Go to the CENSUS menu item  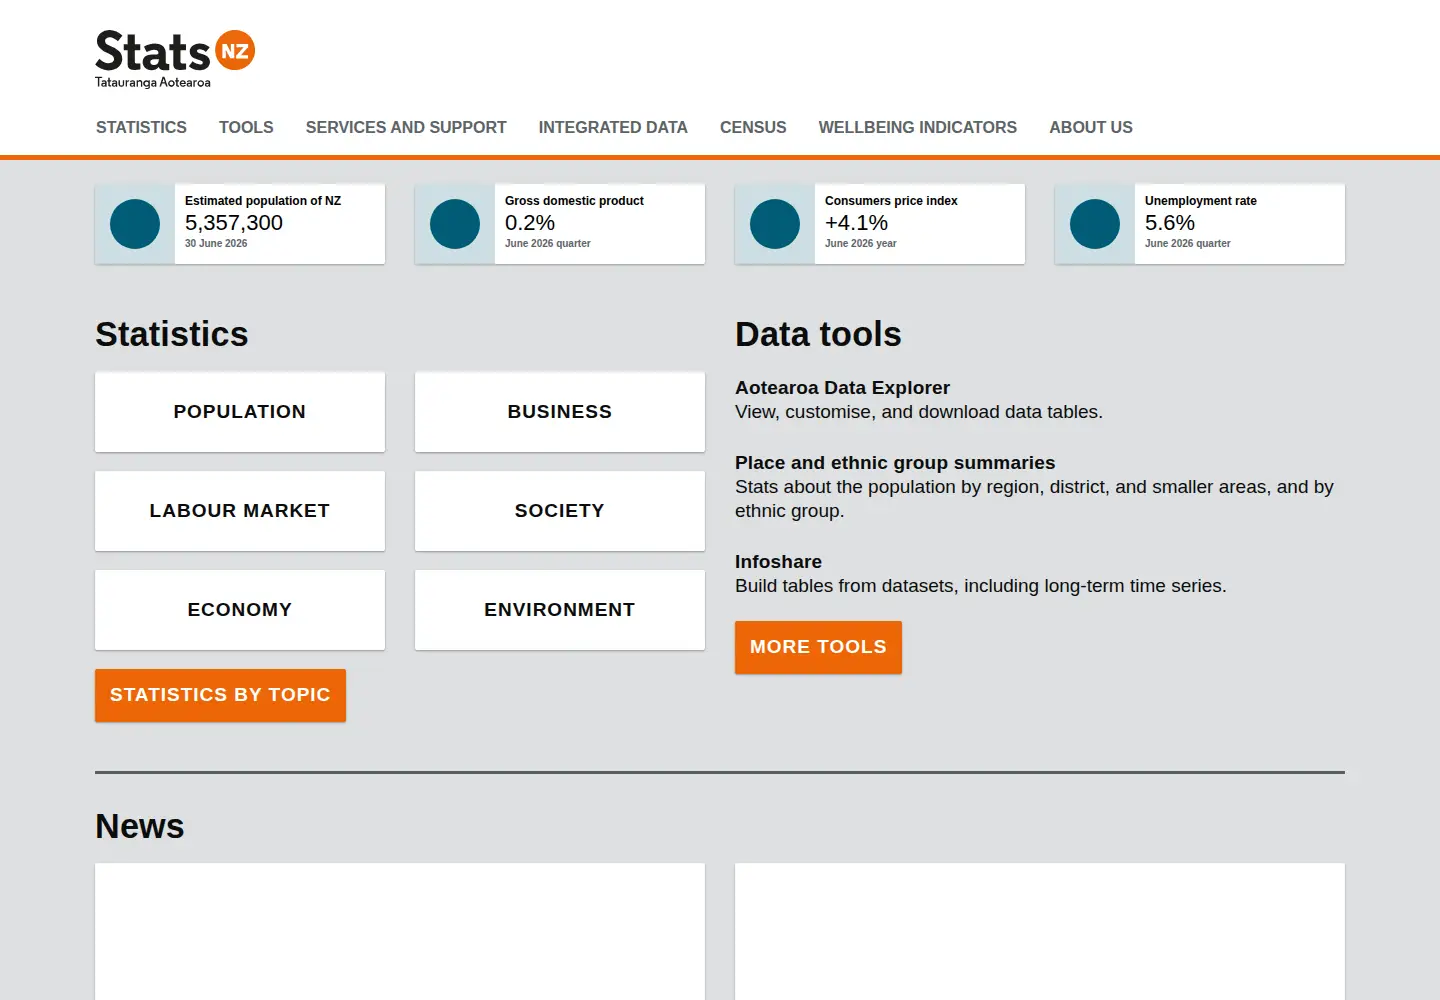[x=753, y=127]
